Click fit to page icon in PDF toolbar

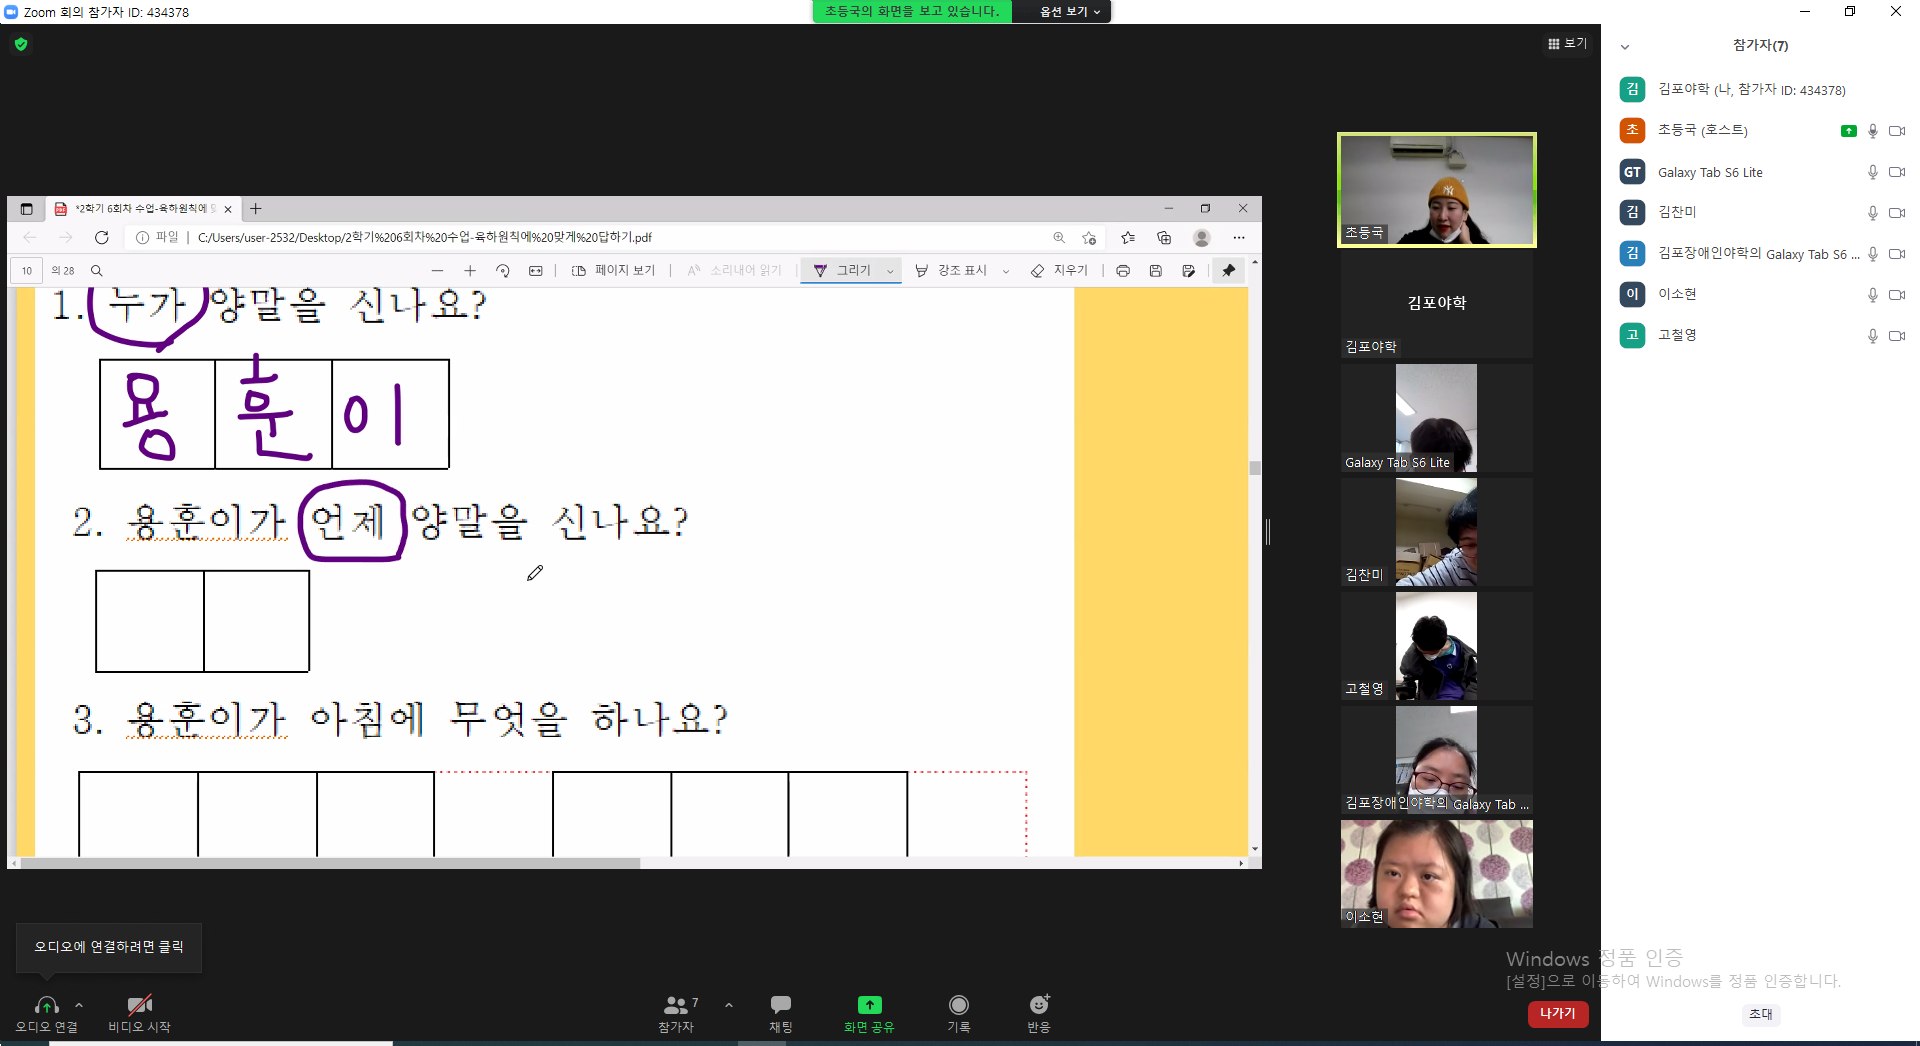click(536, 271)
